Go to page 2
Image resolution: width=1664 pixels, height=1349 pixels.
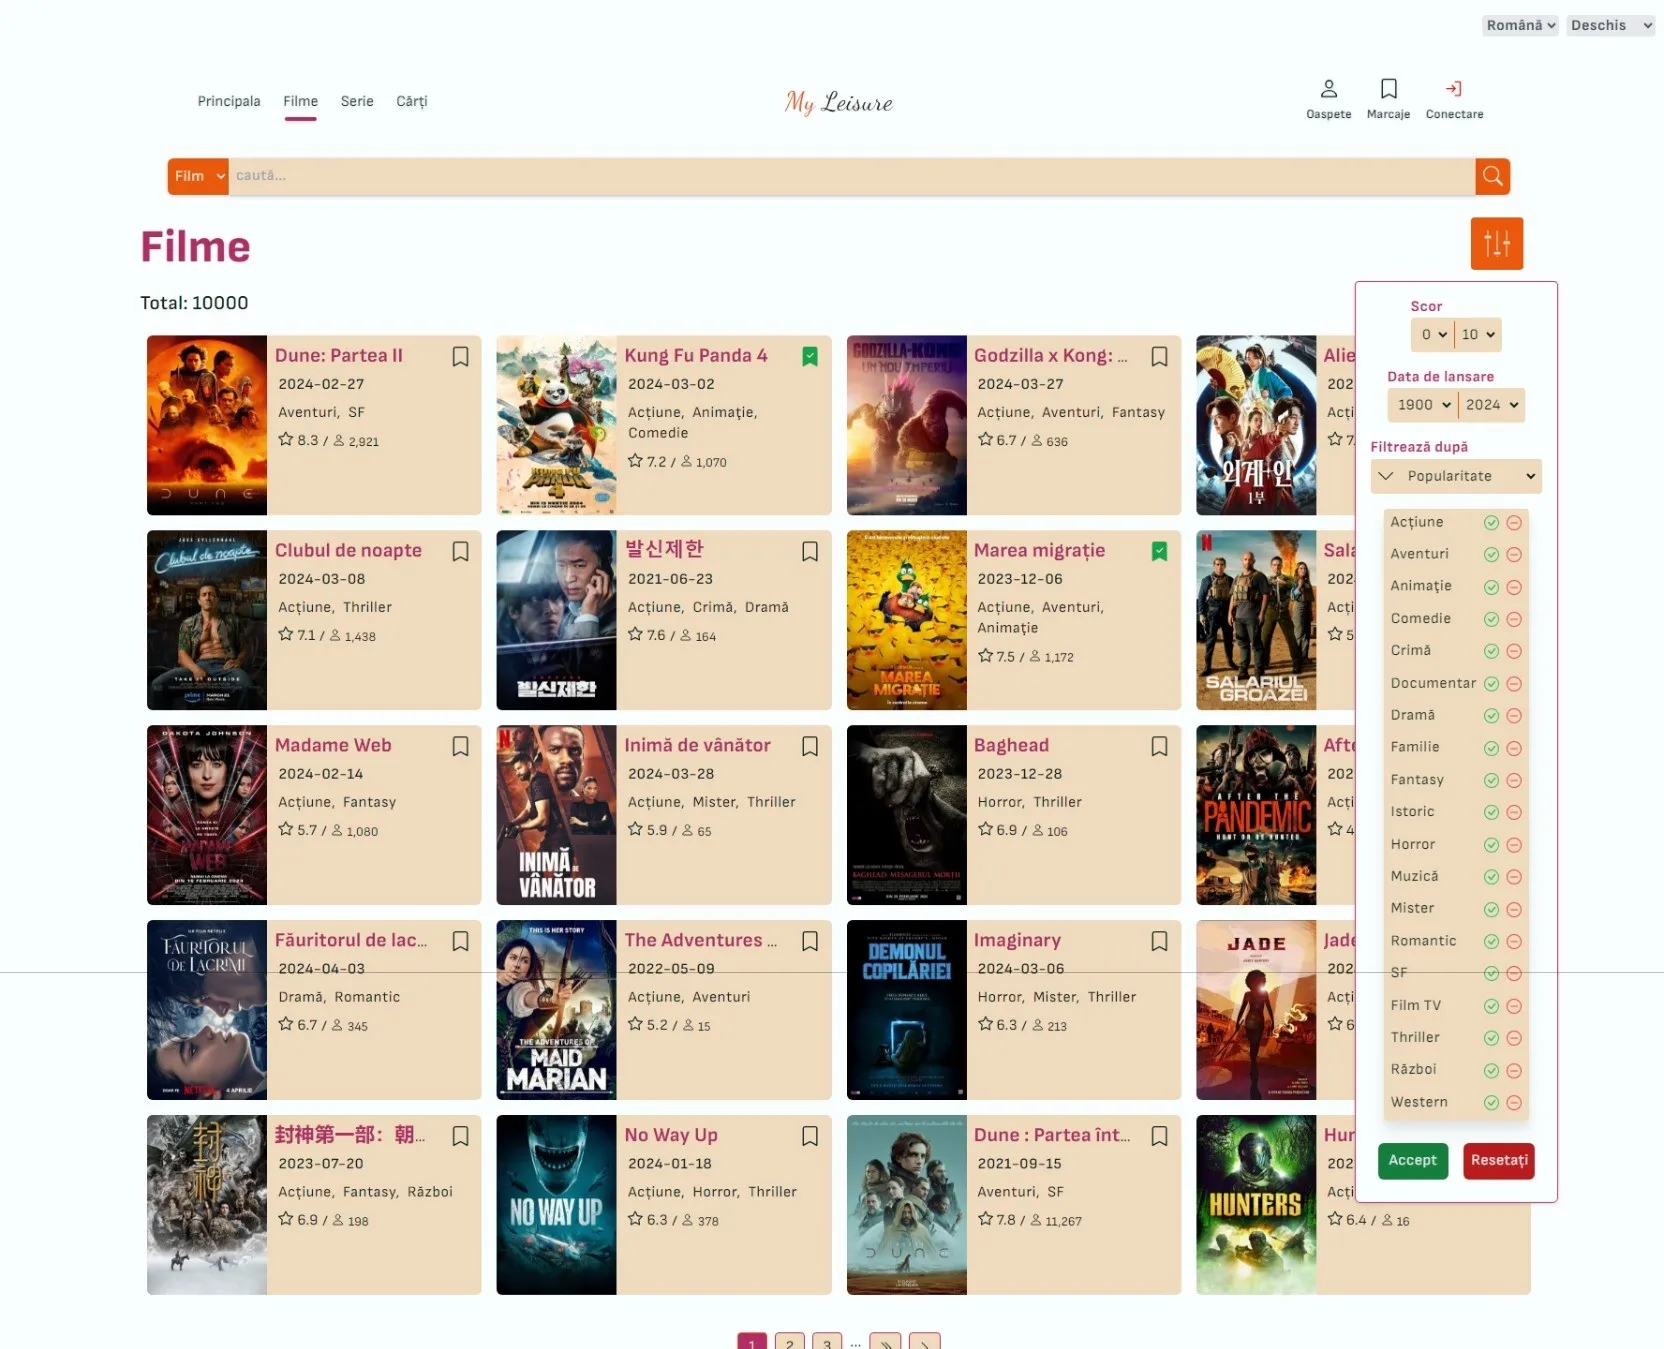tap(790, 1342)
